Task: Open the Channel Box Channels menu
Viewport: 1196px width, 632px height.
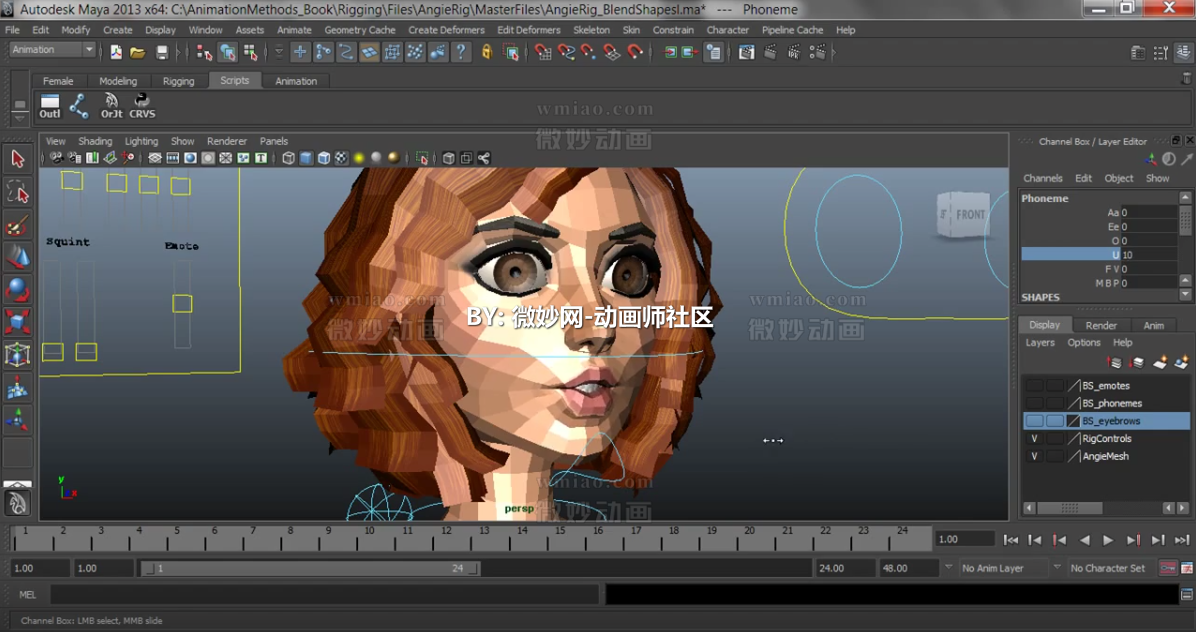Action: pos(1043,178)
